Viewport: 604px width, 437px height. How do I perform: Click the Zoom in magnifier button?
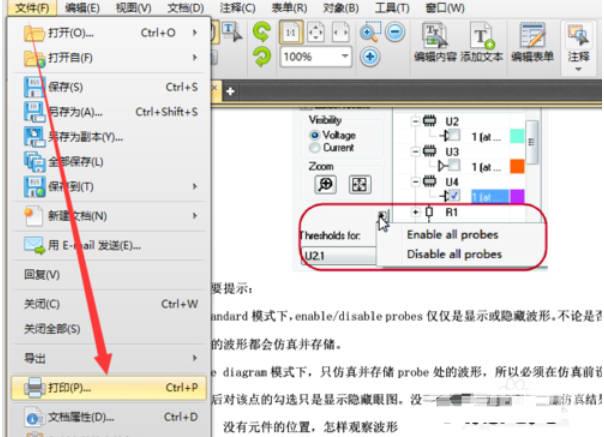coord(325,184)
